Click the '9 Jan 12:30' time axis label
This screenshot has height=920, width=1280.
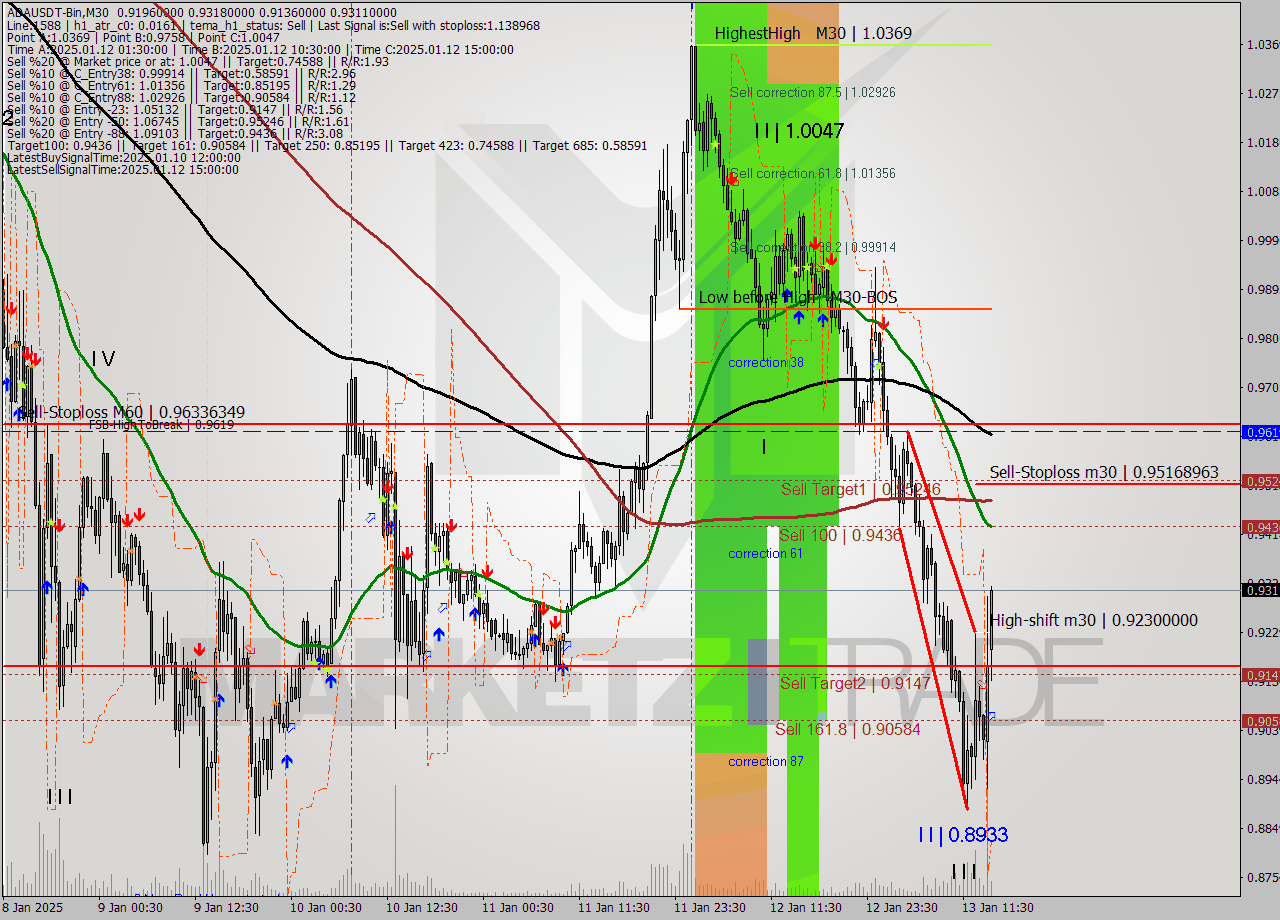click(227, 907)
